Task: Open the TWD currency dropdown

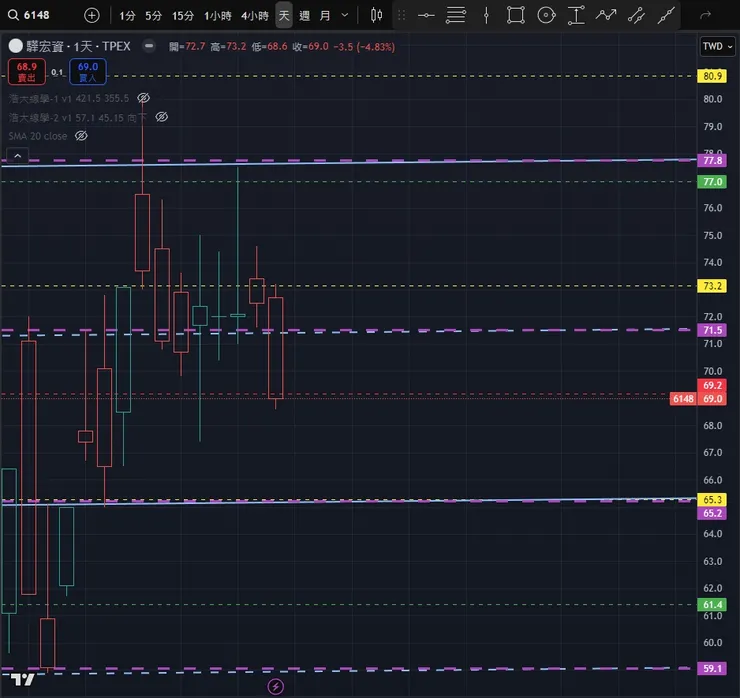Action: point(717,46)
